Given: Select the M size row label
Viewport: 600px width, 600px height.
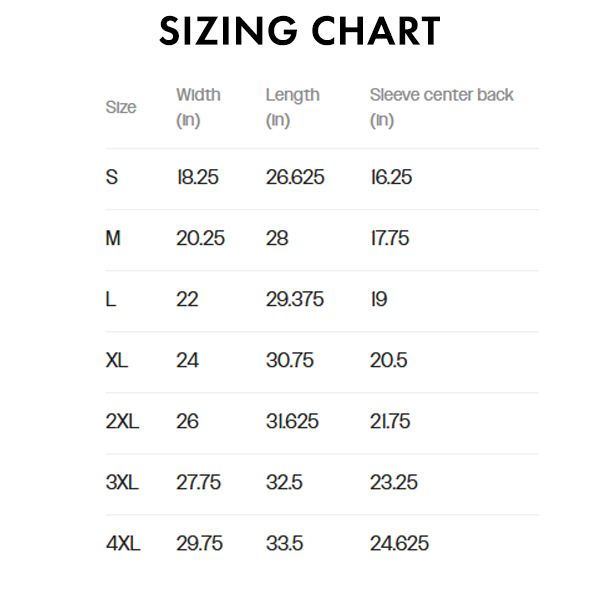Looking at the screenshot, I should (x=114, y=239).
